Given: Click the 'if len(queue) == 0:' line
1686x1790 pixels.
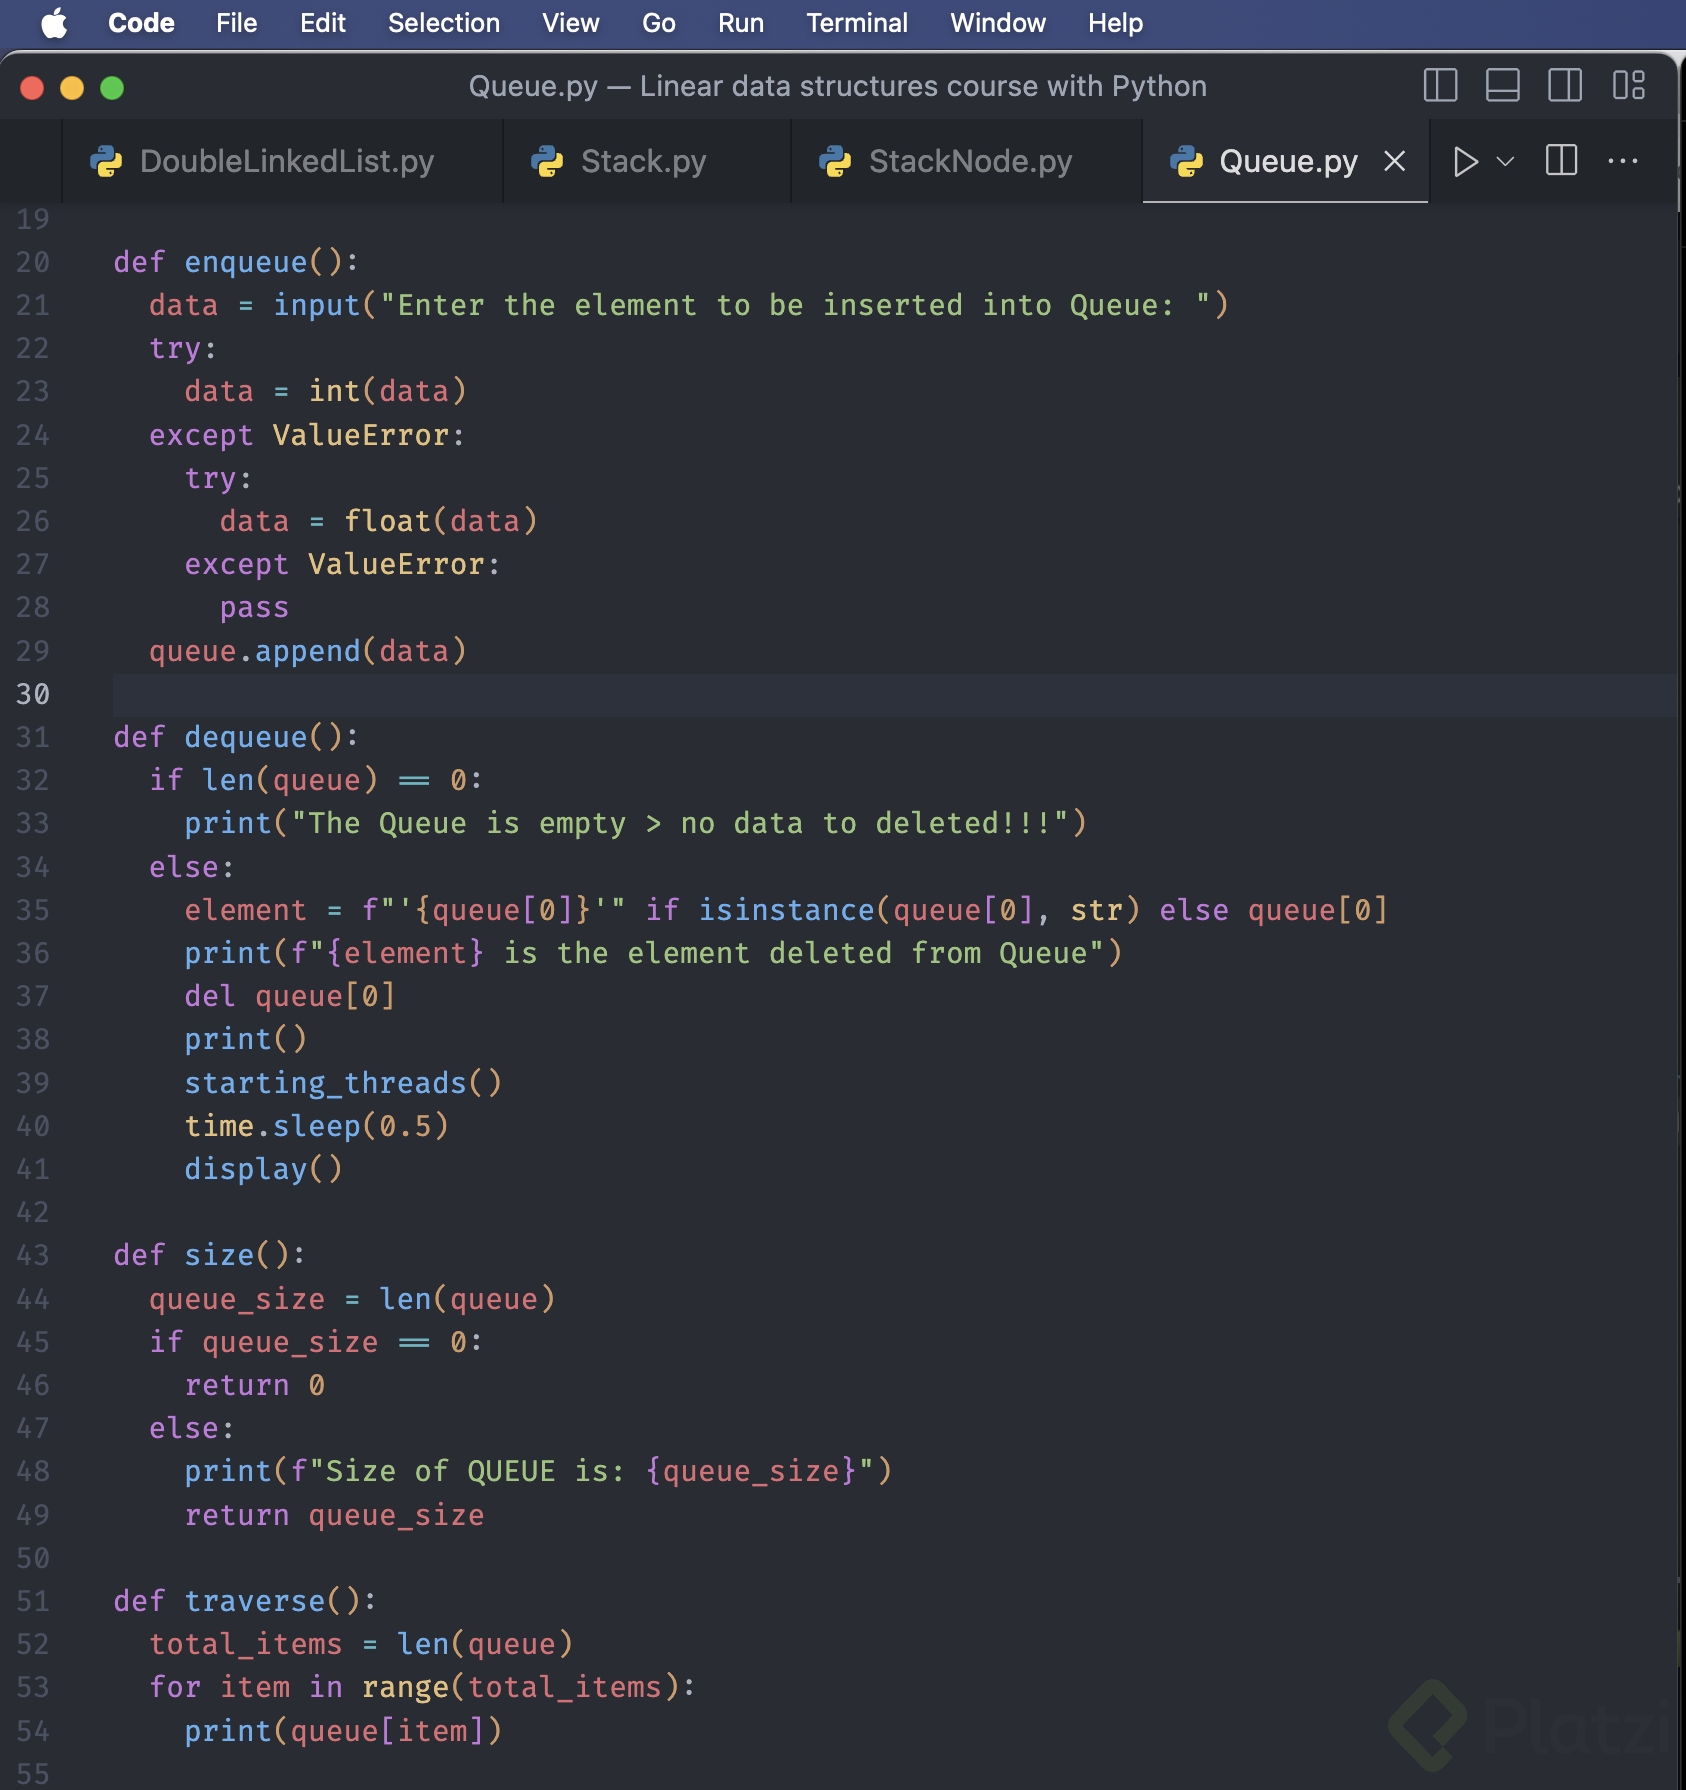Looking at the screenshot, I should (316, 780).
